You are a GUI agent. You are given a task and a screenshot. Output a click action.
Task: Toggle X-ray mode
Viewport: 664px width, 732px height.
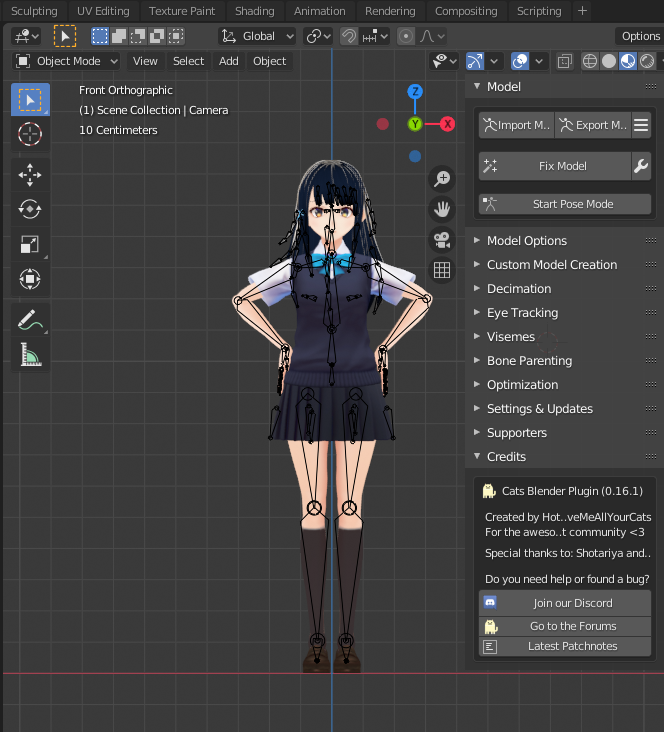pyautogui.click(x=565, y=61)
